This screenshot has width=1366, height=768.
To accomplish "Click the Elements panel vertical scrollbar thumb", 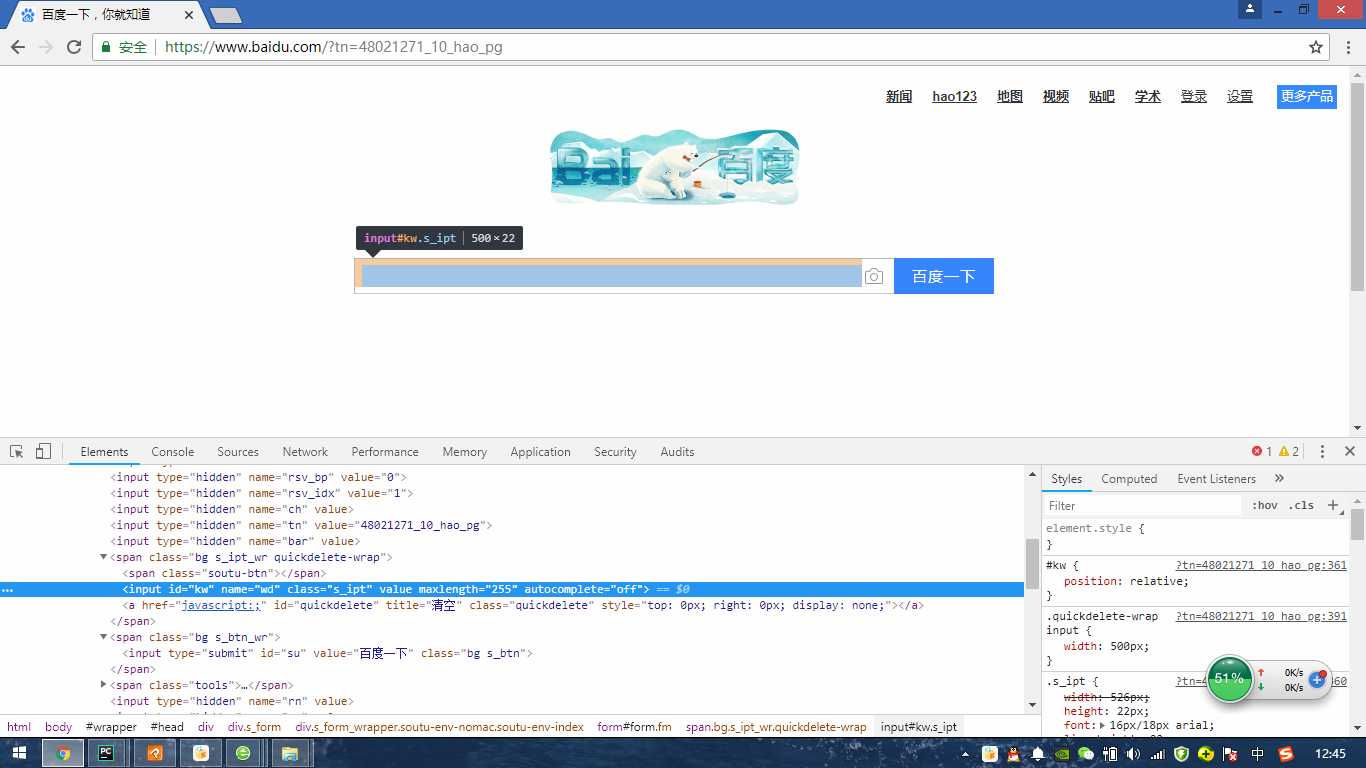I will click(x=1032, y=563).
